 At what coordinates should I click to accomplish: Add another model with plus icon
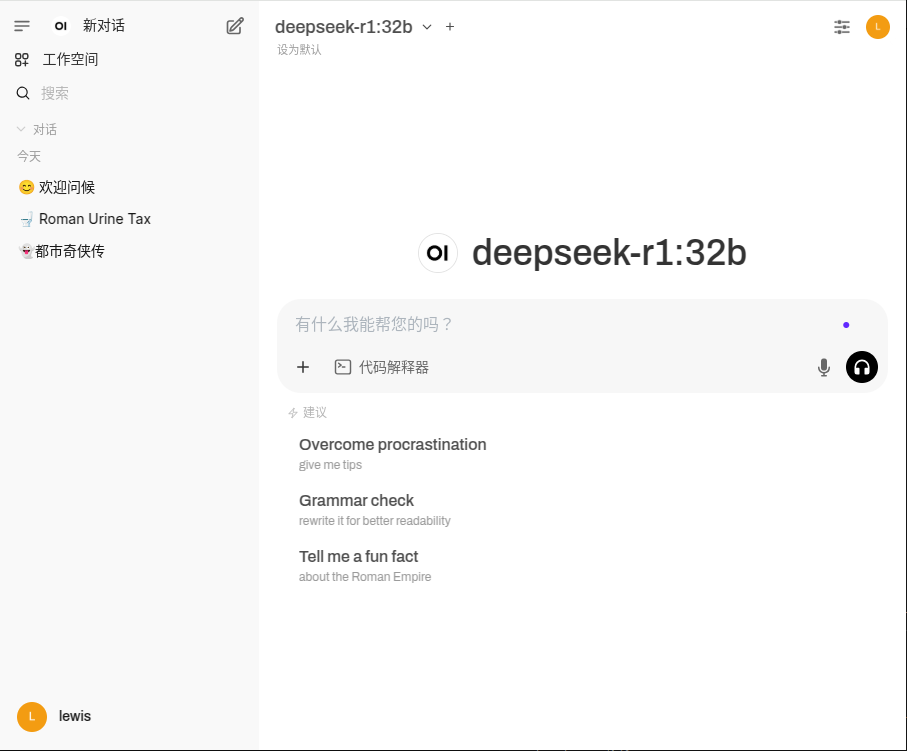coord(450,27)
